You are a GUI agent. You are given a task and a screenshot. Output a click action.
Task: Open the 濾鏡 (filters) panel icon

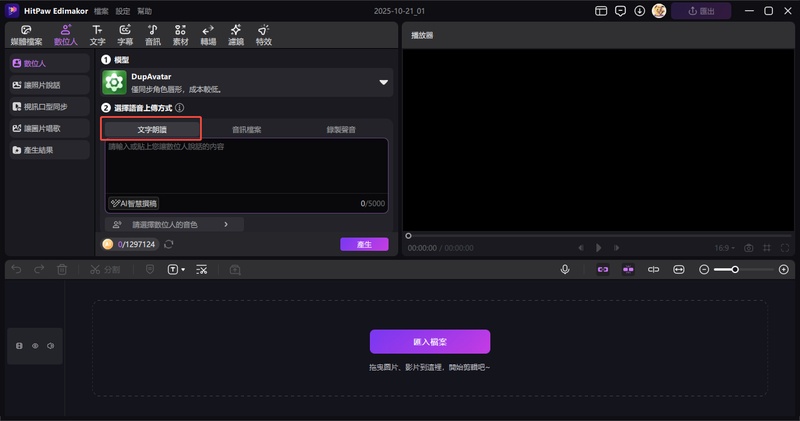point(235,36)
